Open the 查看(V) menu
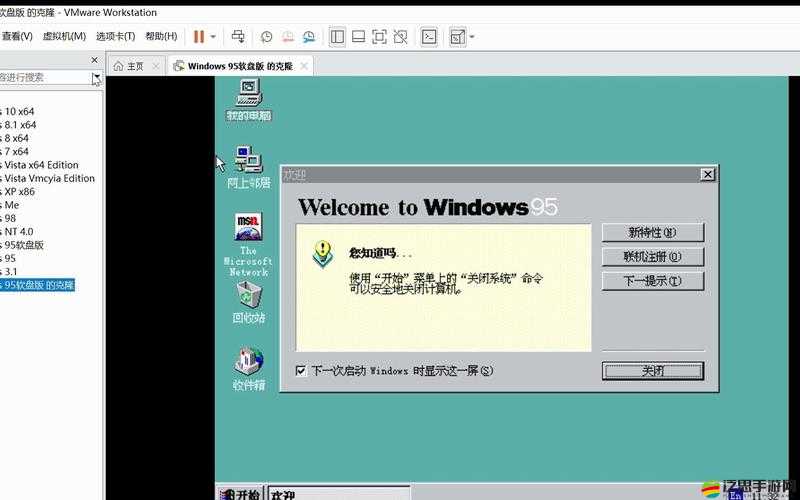 17,36
